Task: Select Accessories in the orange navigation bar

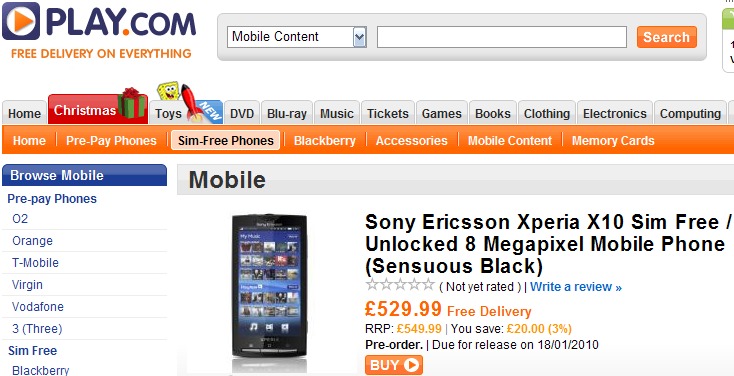Action: coord(411,140)
